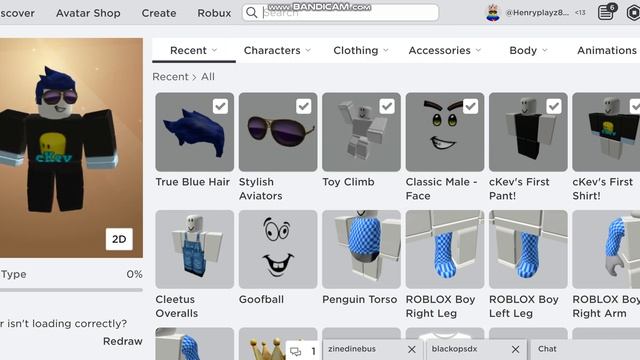Uncheck the True Blue Hair checkmark
Image resolution: width=640 pixels, height=360 pixels.
click(x=220, y=107)
